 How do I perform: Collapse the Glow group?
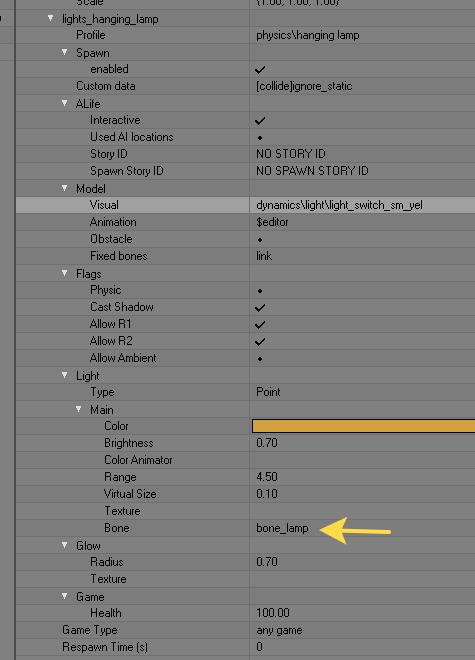pyautogui.click(x=64, y=545)
